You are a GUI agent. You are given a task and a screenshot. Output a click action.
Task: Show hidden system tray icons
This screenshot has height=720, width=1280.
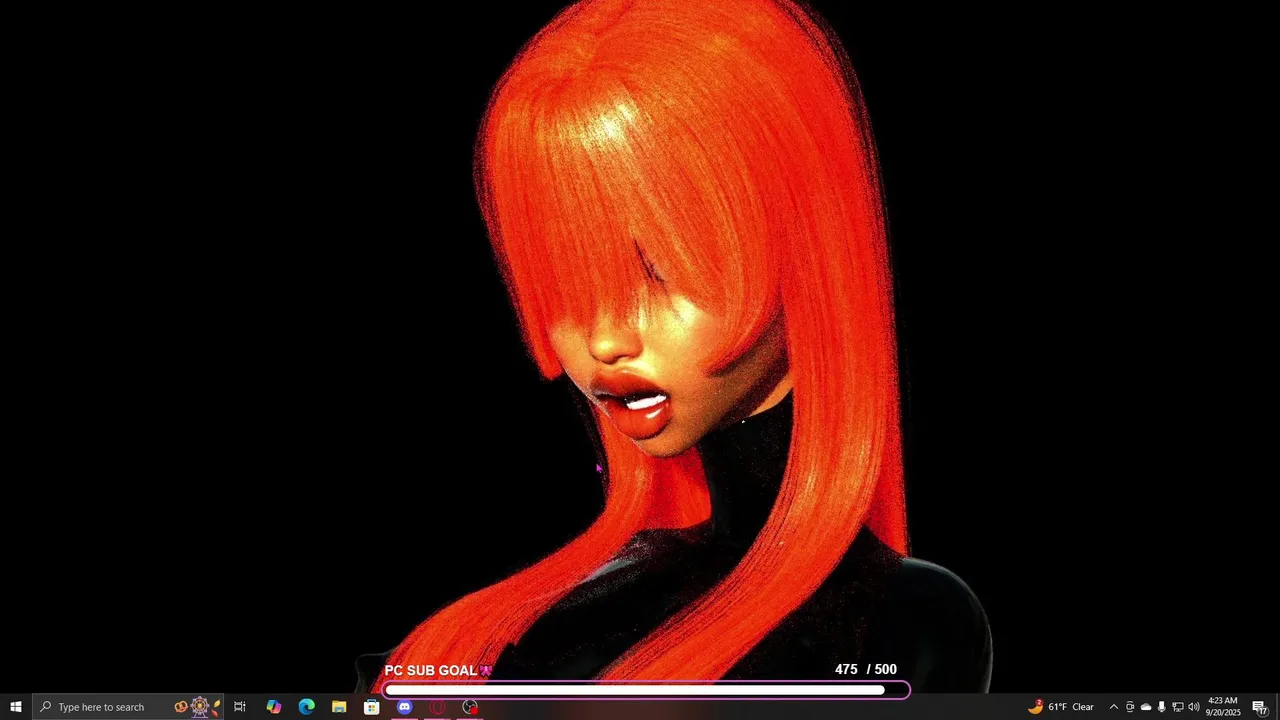[x=1113, y=707]
